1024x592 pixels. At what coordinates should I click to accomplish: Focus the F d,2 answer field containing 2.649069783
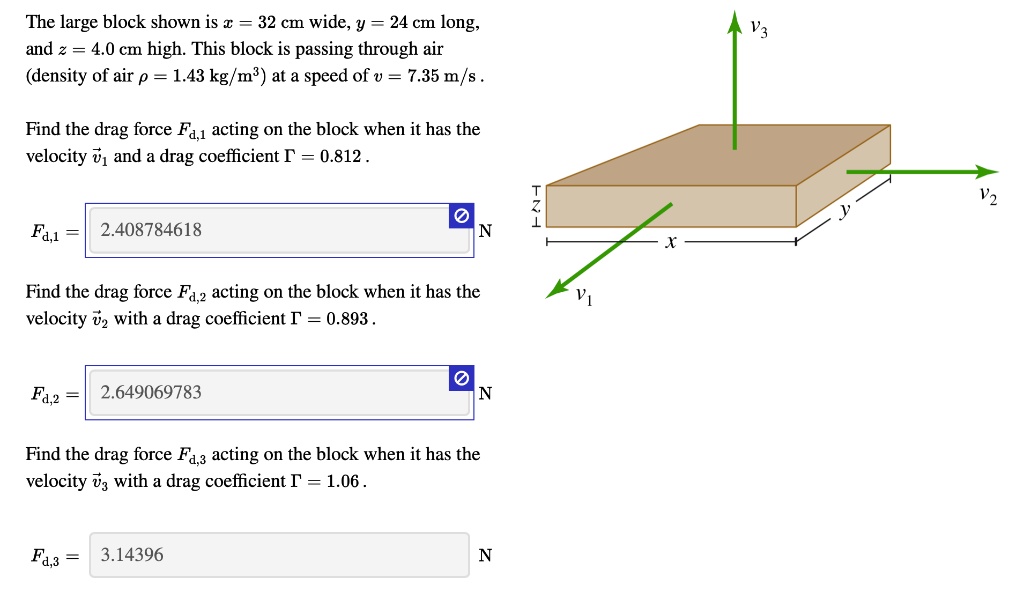click(x=280, y=393)
